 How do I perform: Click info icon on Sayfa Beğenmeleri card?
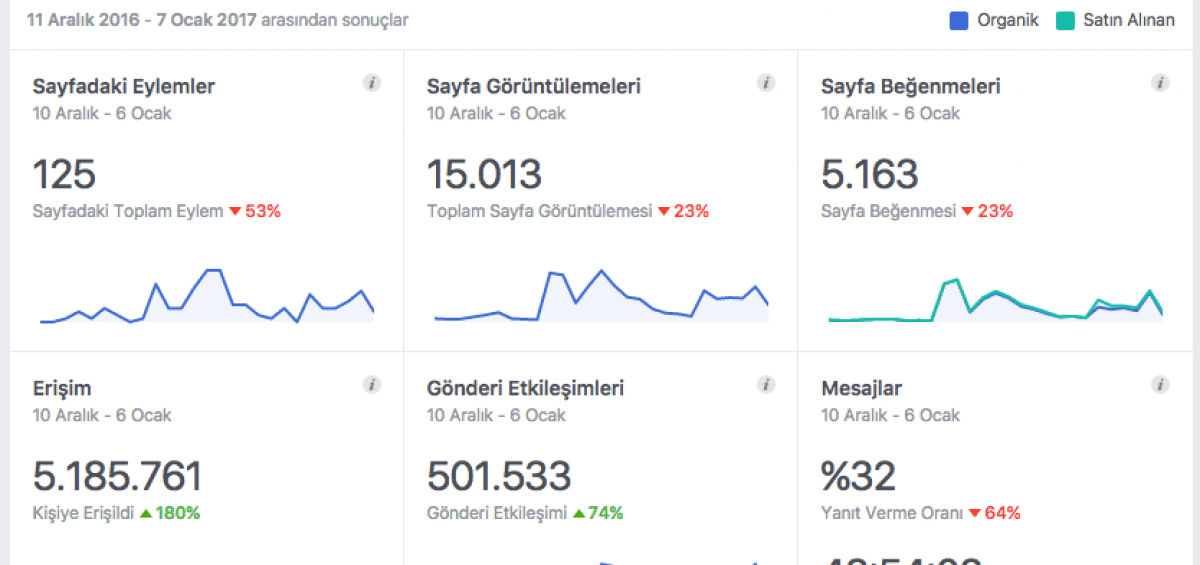1160,83
